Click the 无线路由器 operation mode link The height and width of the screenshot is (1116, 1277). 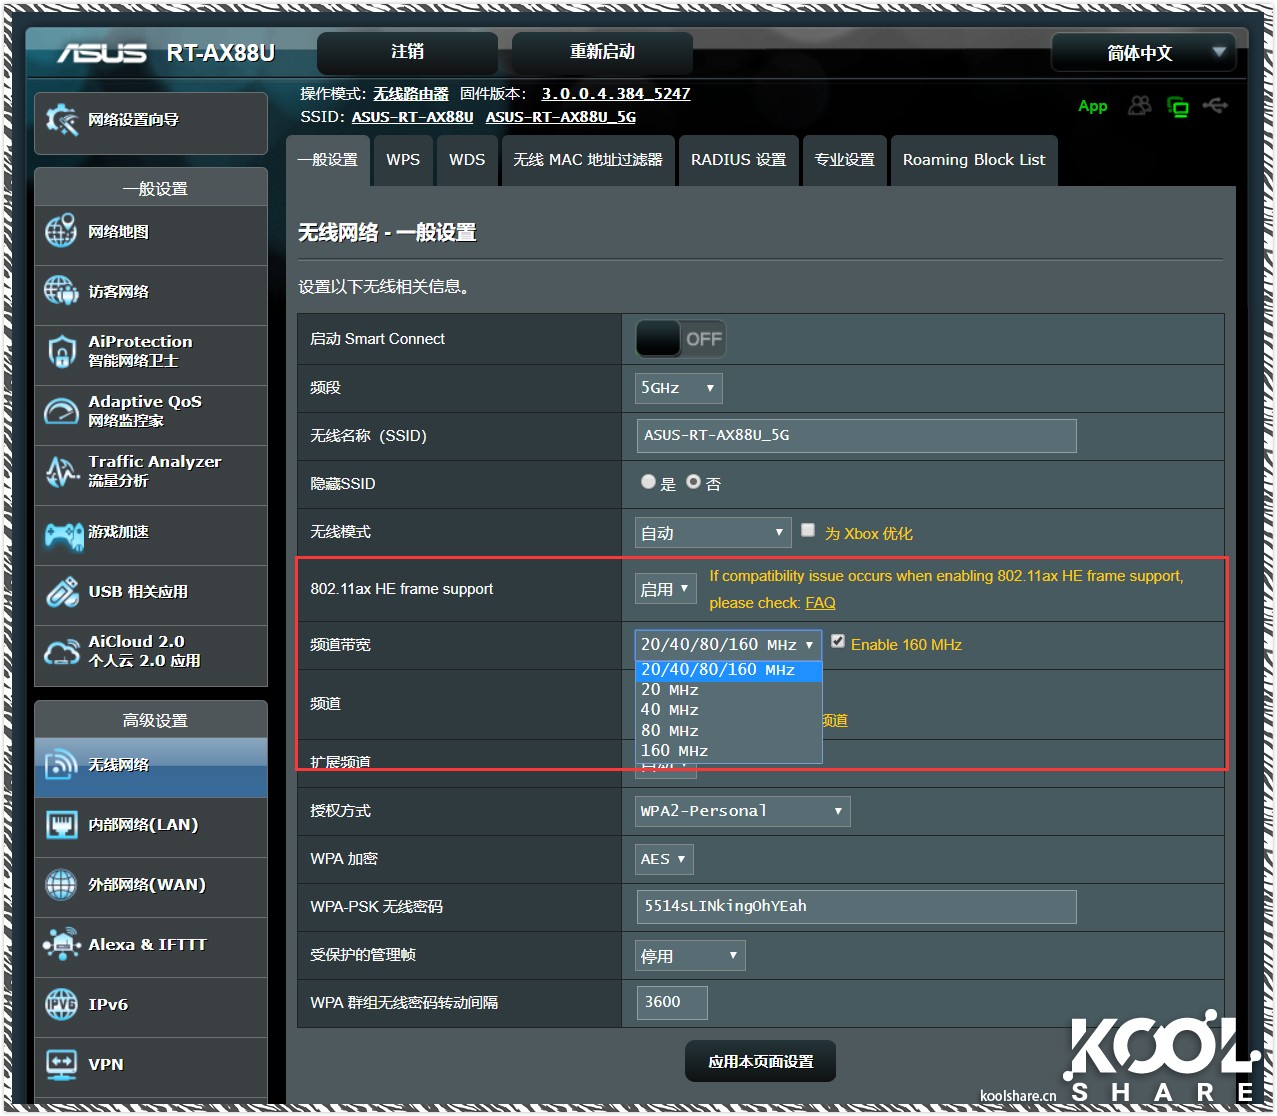411,94
